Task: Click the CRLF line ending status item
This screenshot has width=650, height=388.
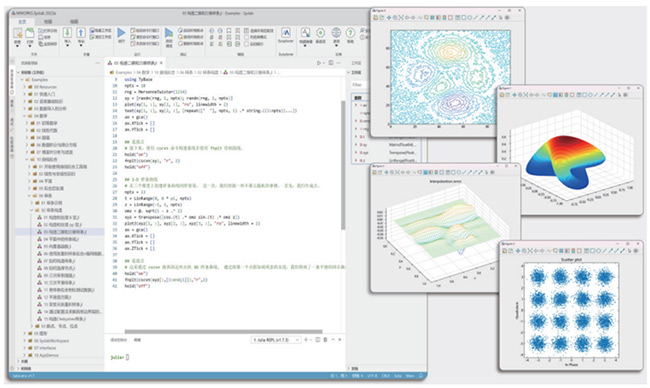Action: tap(386, 376)
